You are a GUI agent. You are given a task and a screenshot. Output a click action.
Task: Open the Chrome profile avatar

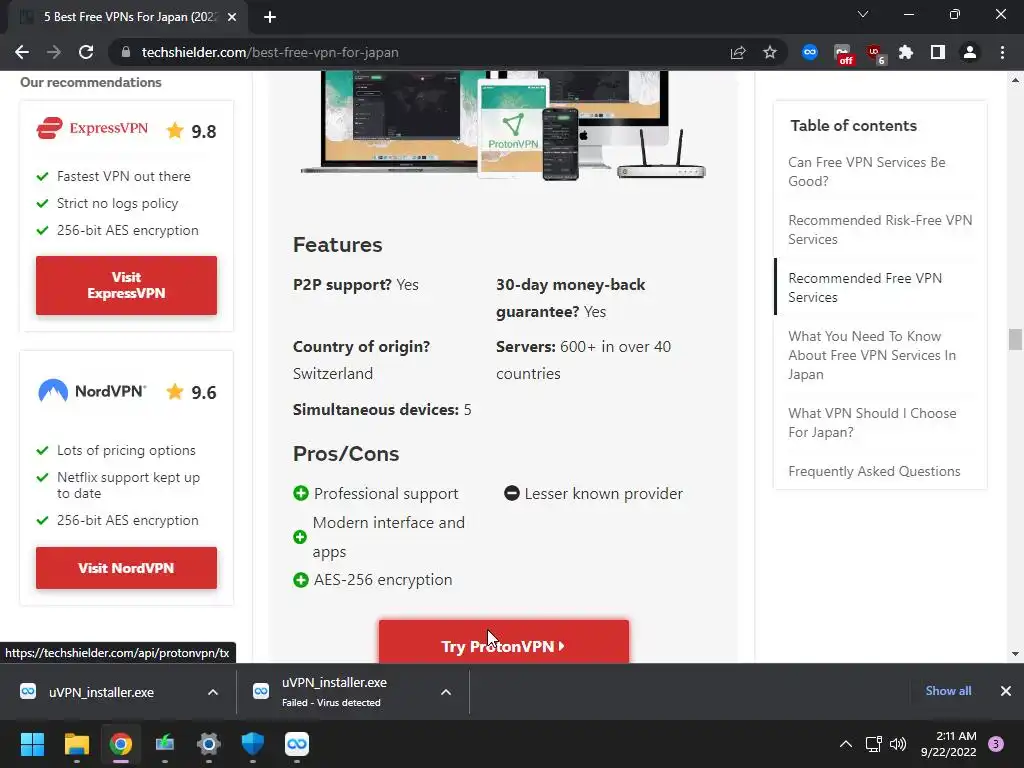click(x=970, y=52)
